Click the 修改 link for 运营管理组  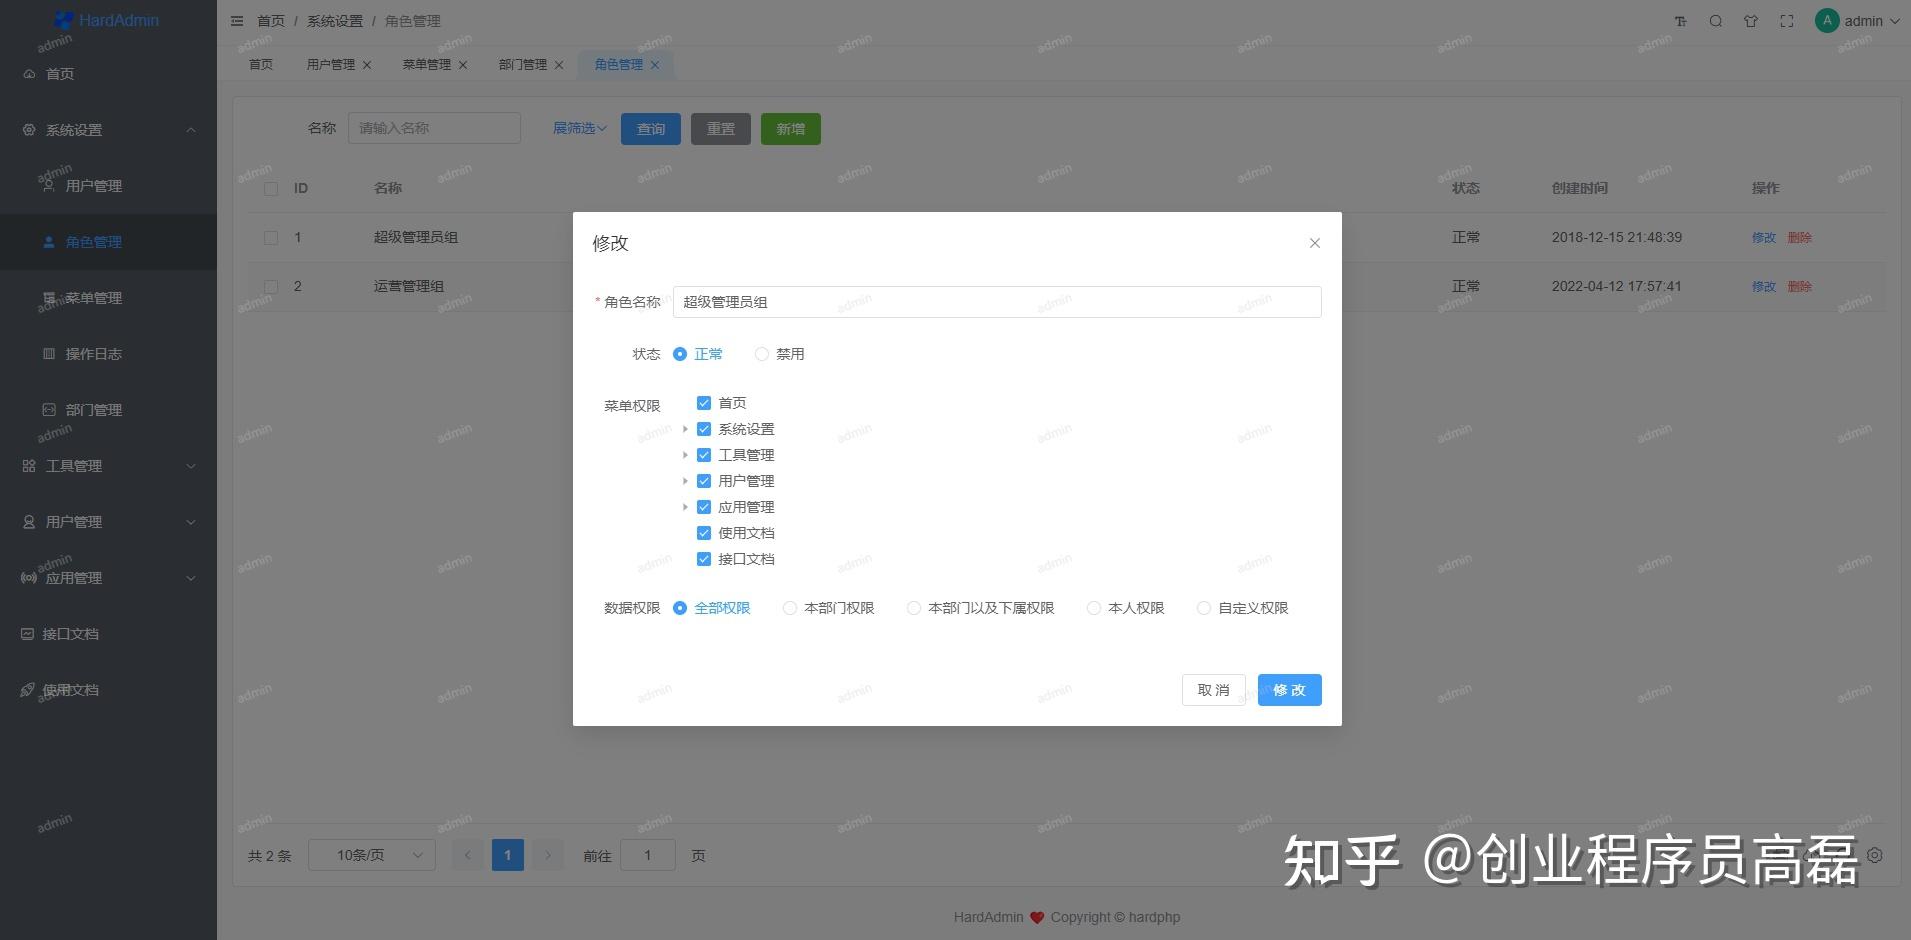[1762, 286]
